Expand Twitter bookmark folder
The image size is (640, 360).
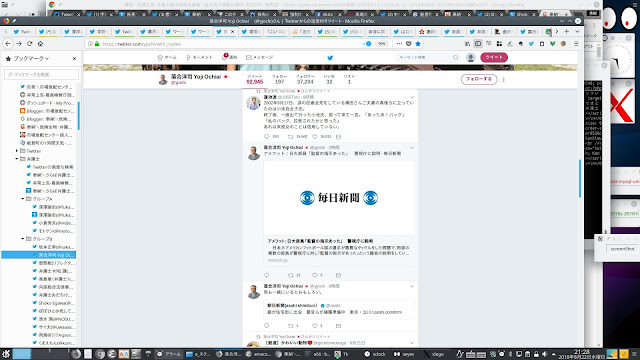16,151
